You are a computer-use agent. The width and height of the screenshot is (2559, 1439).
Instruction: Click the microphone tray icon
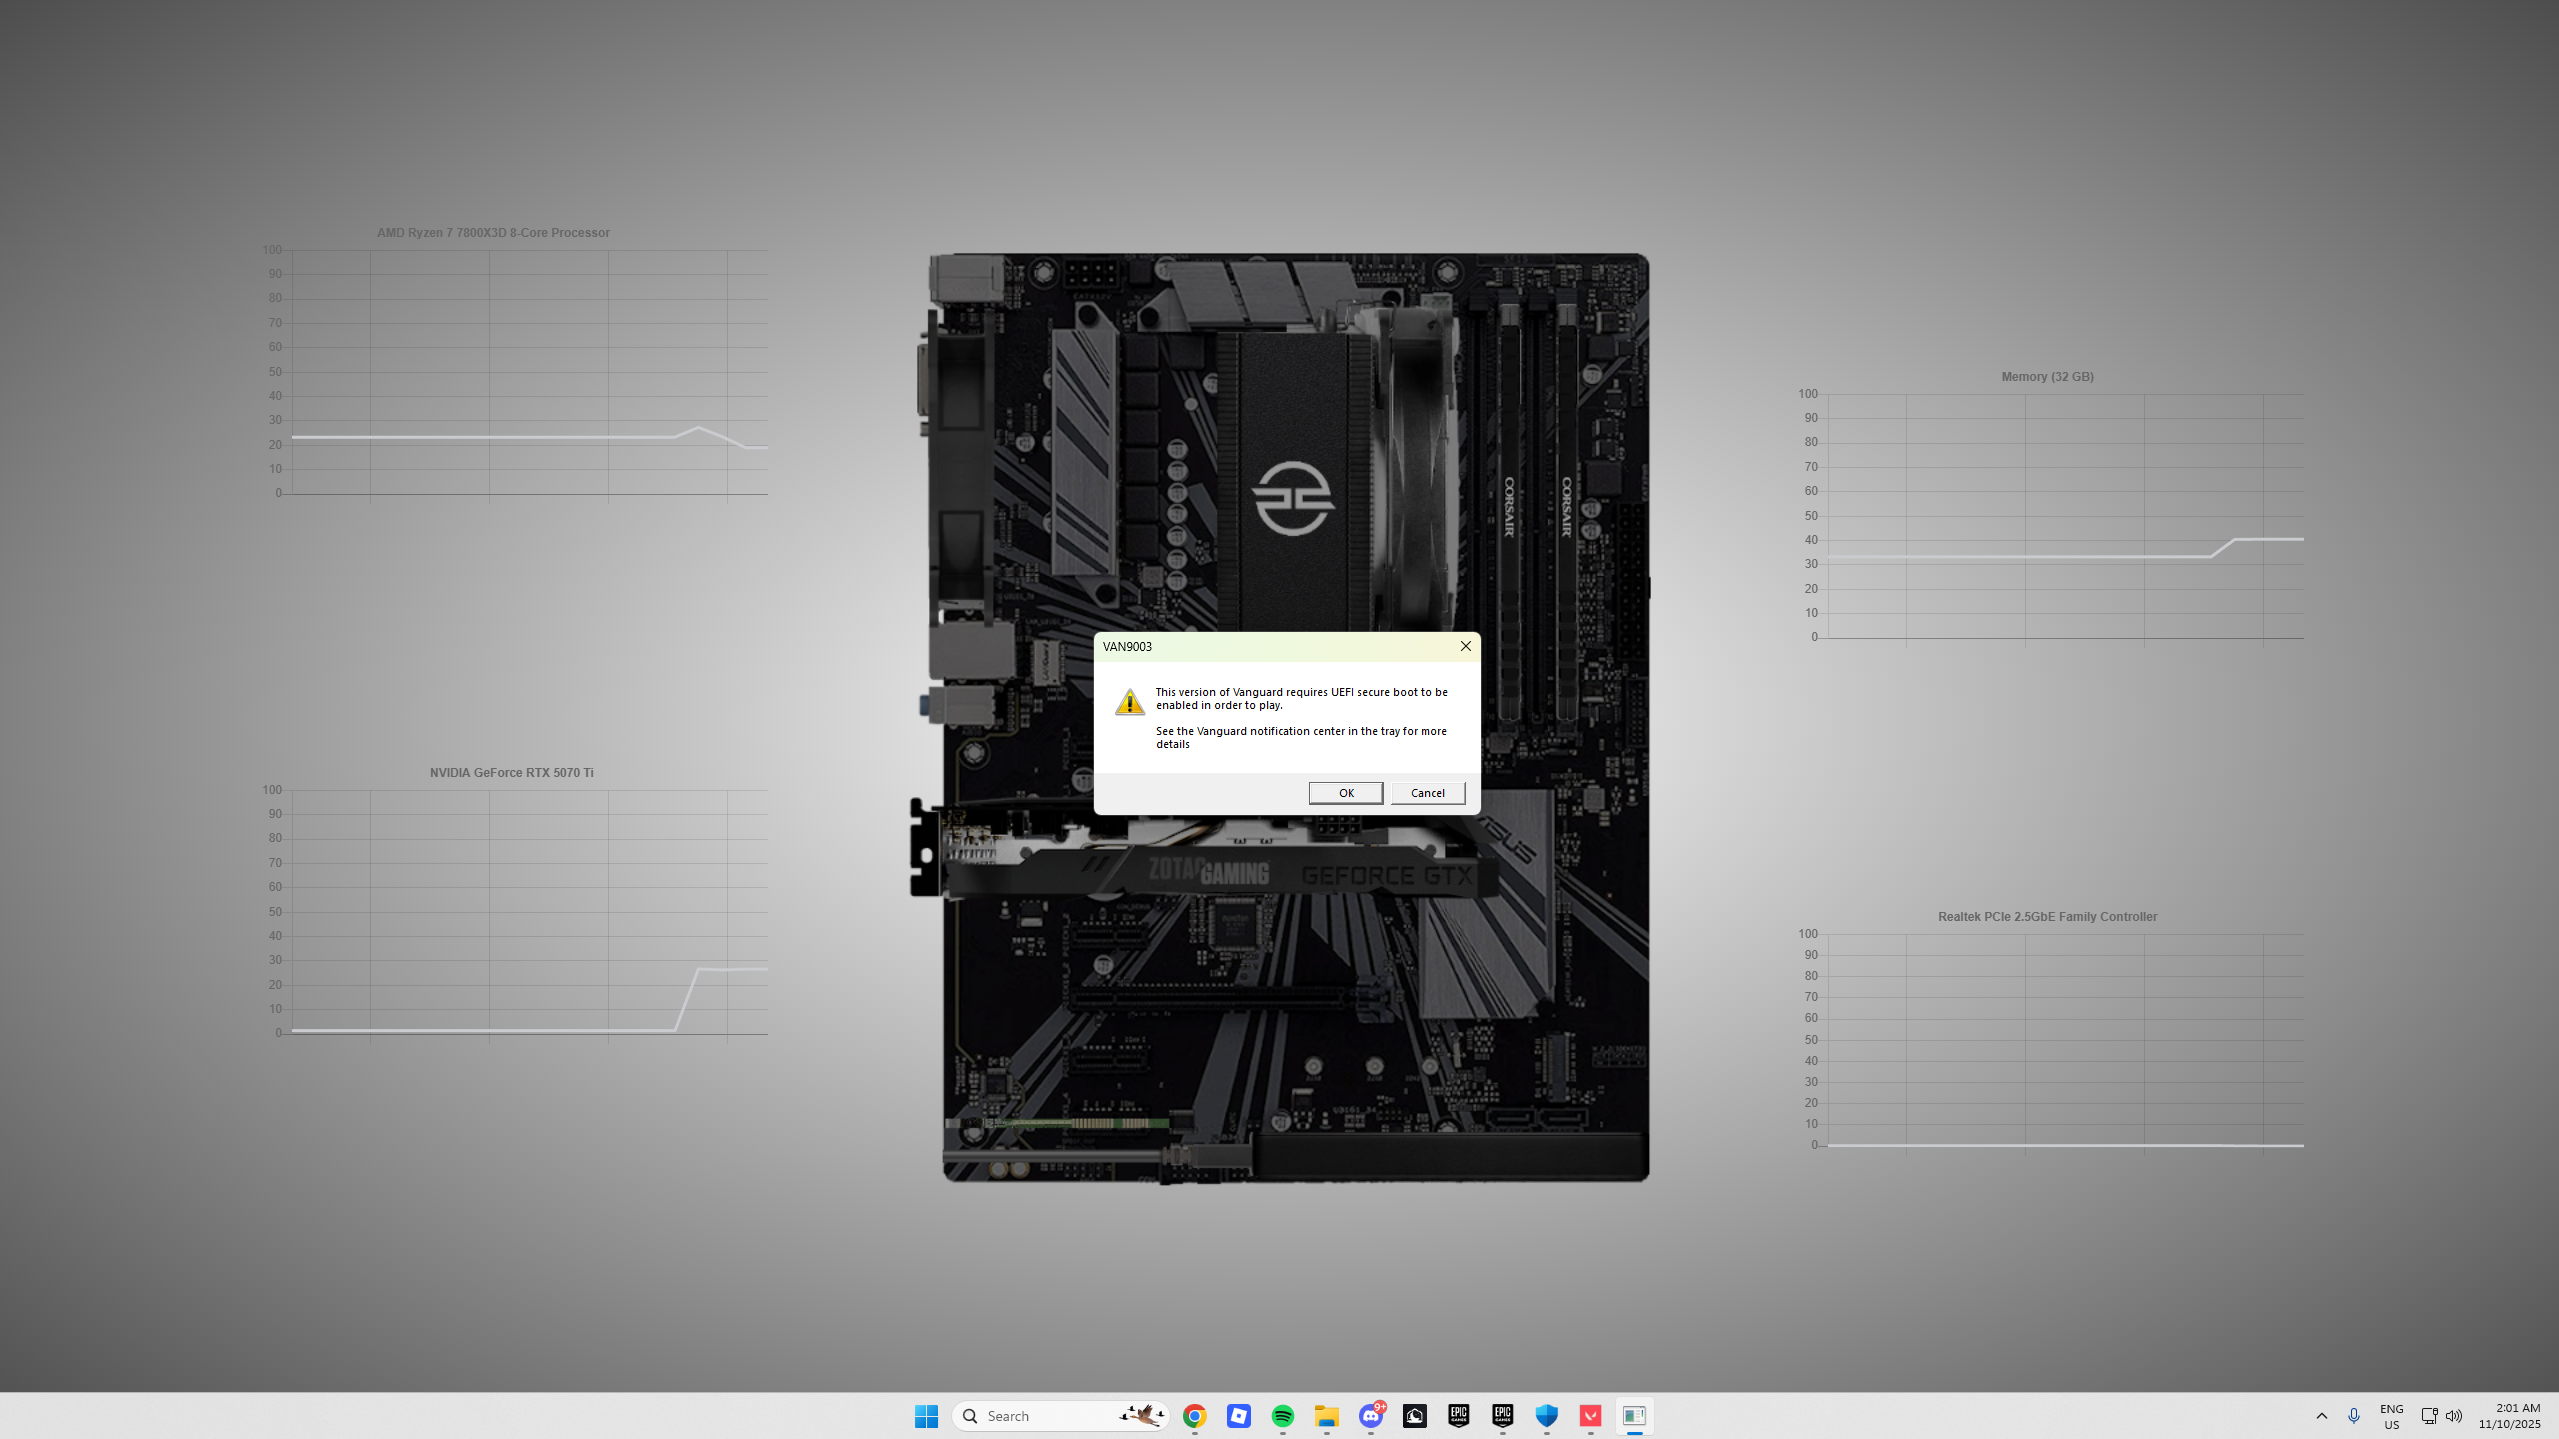(2354, 1416)
